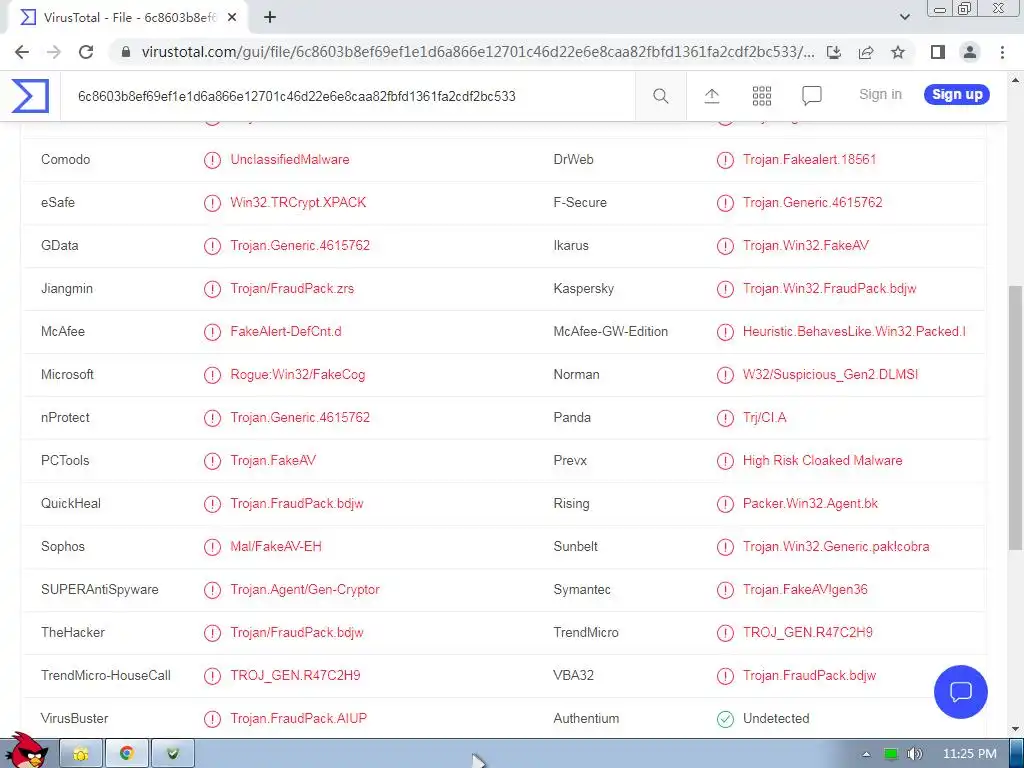Open the floating blue chat button
The width and height of the screenshot is (1024, 768).
click(x=961, y=692)
